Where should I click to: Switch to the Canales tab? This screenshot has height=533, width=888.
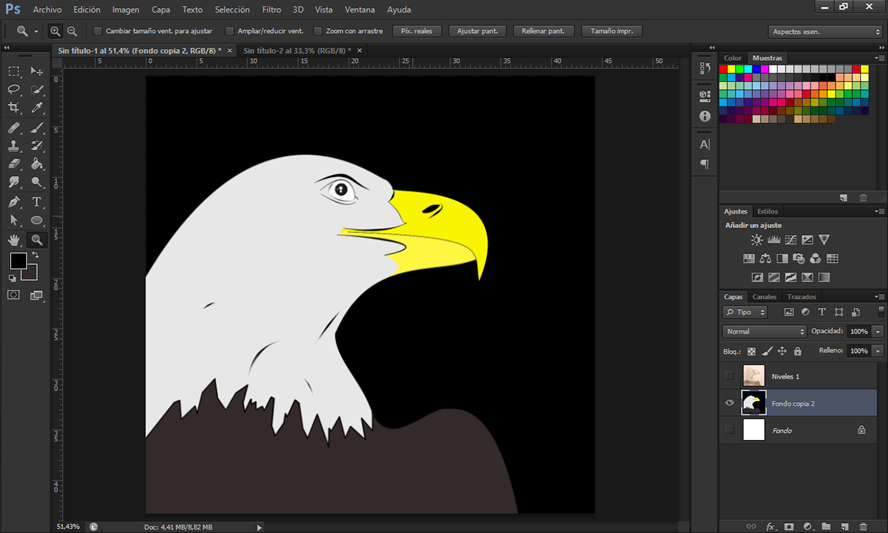coord(764,297)
